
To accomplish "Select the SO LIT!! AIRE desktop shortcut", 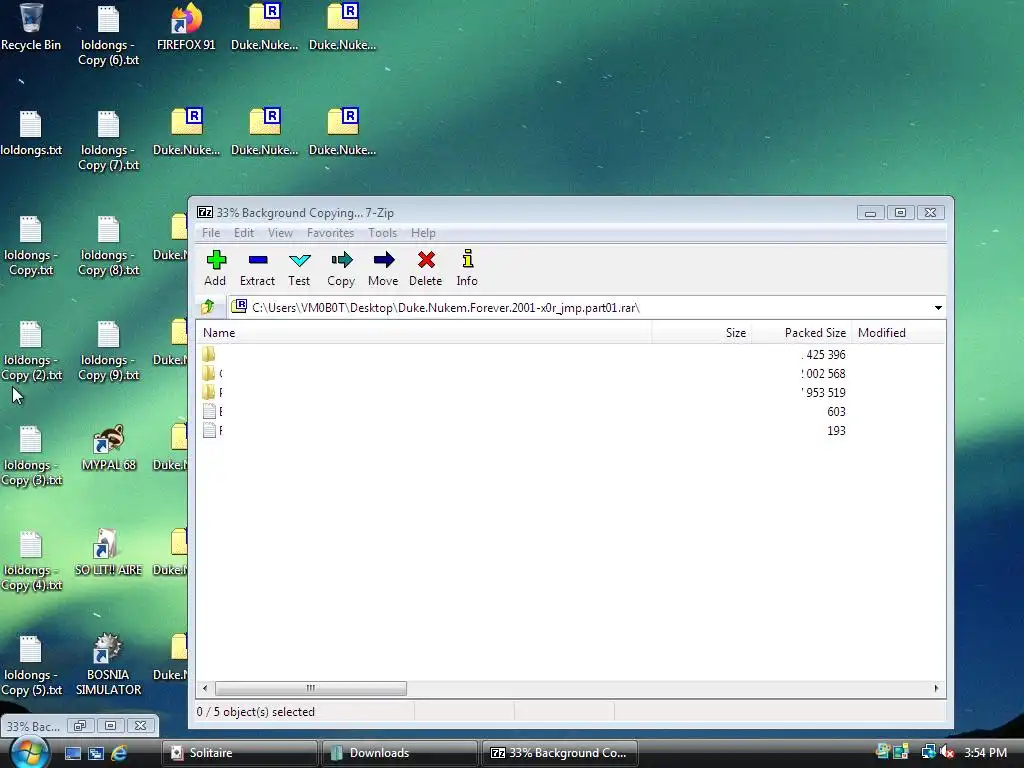I will (x=108, y=553).
